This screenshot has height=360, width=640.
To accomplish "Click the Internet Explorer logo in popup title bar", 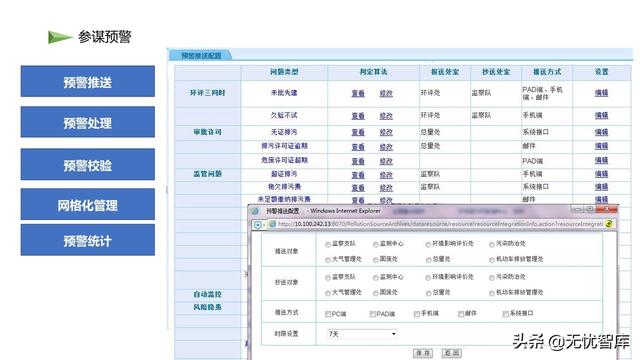I will [x=255, y=211].
